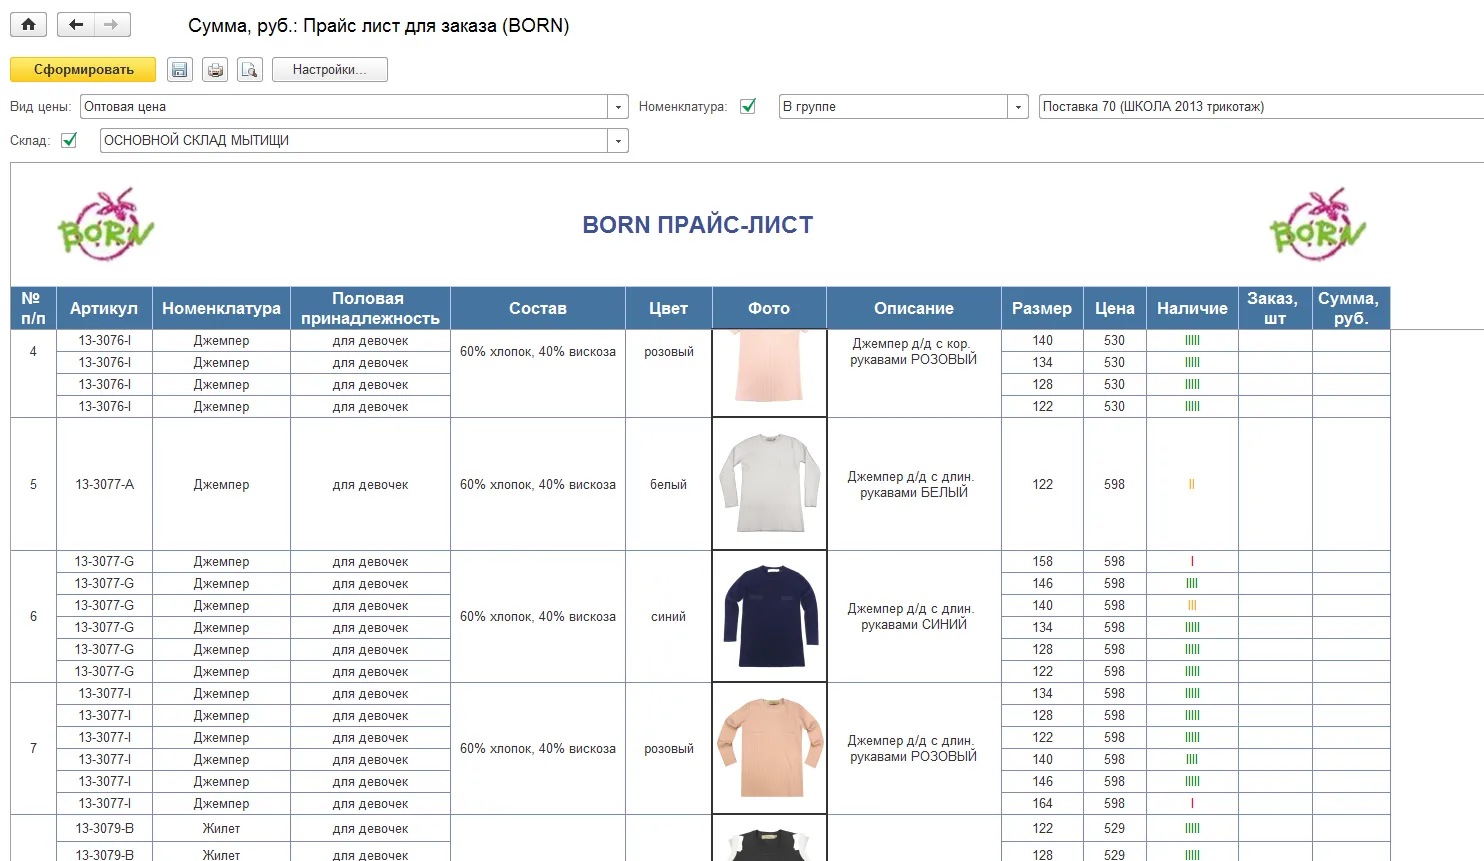
Task: Select size cell 164
Action: point(1042,803)
